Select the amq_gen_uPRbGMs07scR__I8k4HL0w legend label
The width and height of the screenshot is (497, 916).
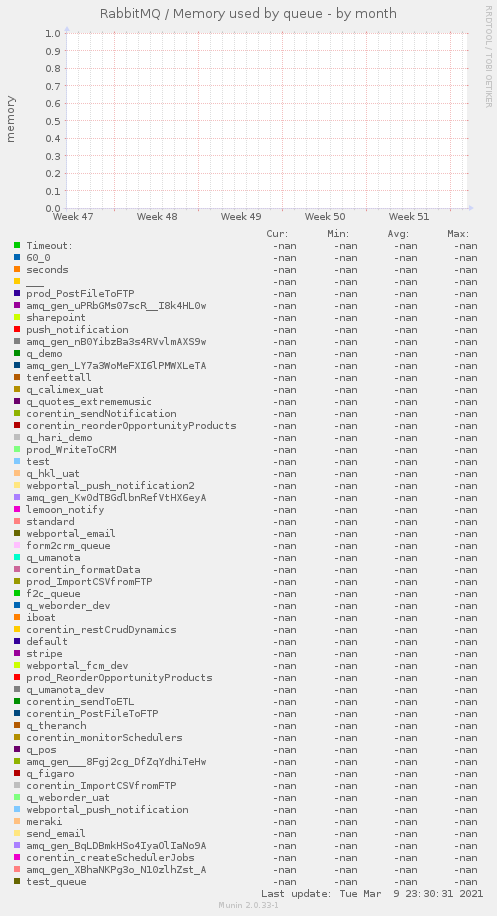click(x=116, y=306)
